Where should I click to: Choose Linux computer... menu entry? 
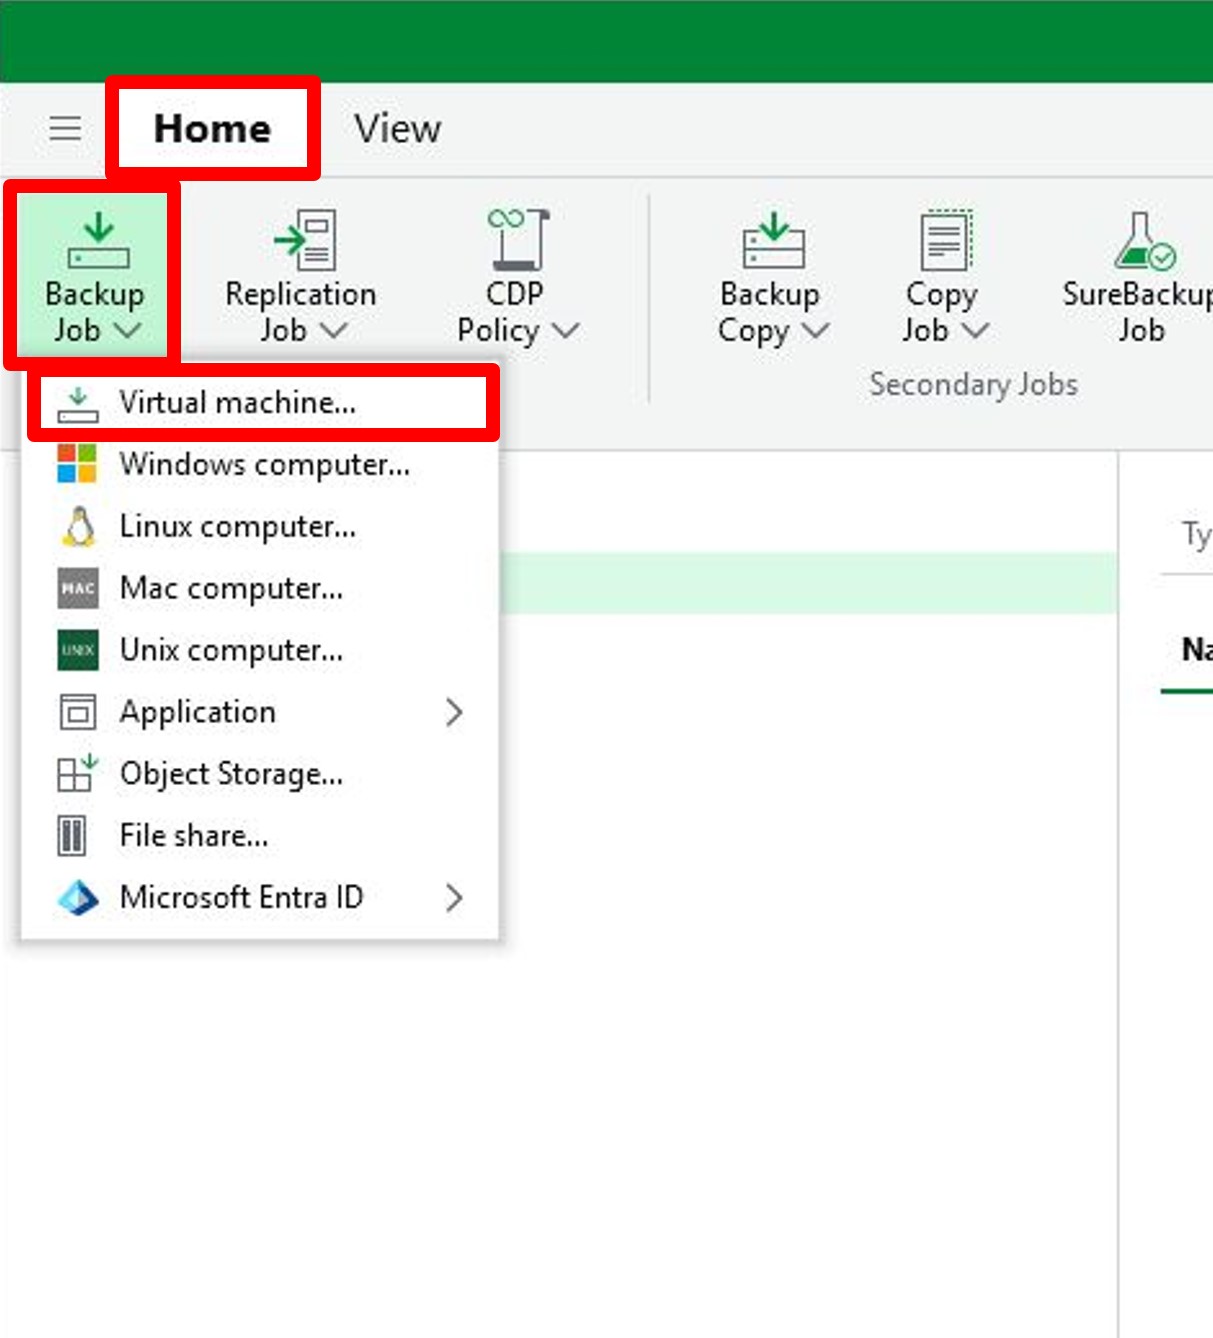260,526
